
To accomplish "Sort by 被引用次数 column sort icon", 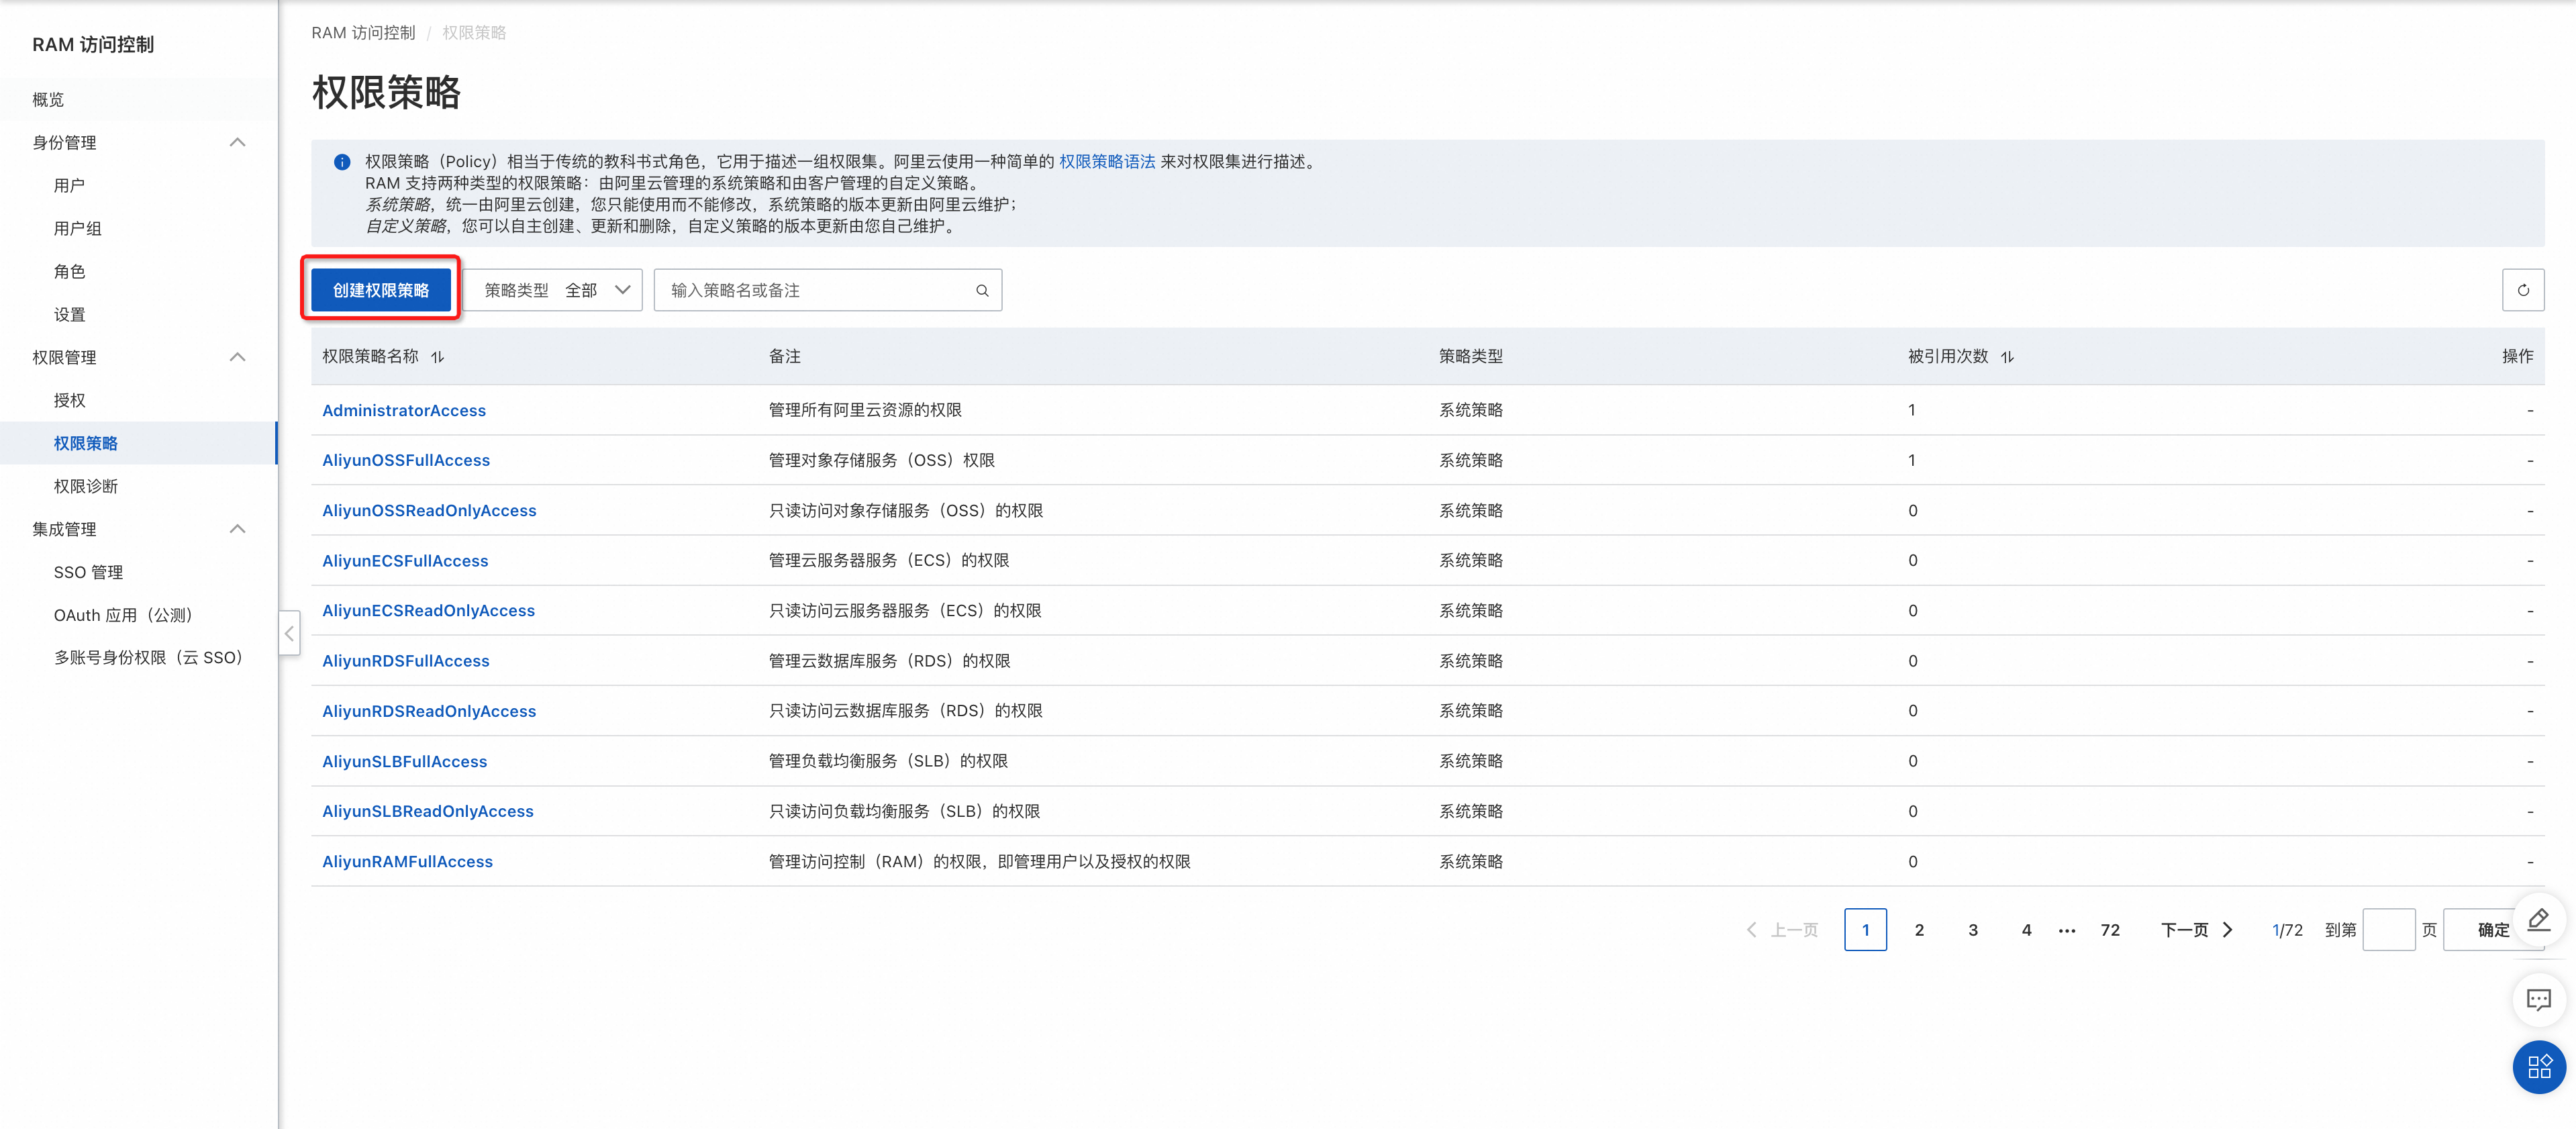I will (2007, 357).
